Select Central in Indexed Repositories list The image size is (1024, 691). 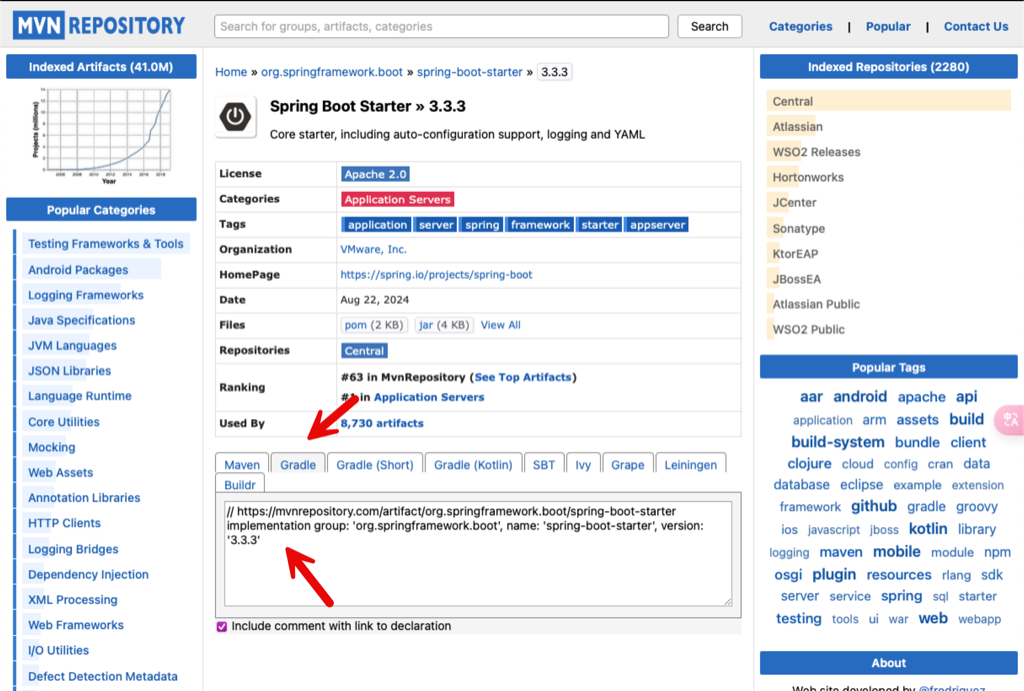[888, 101]
